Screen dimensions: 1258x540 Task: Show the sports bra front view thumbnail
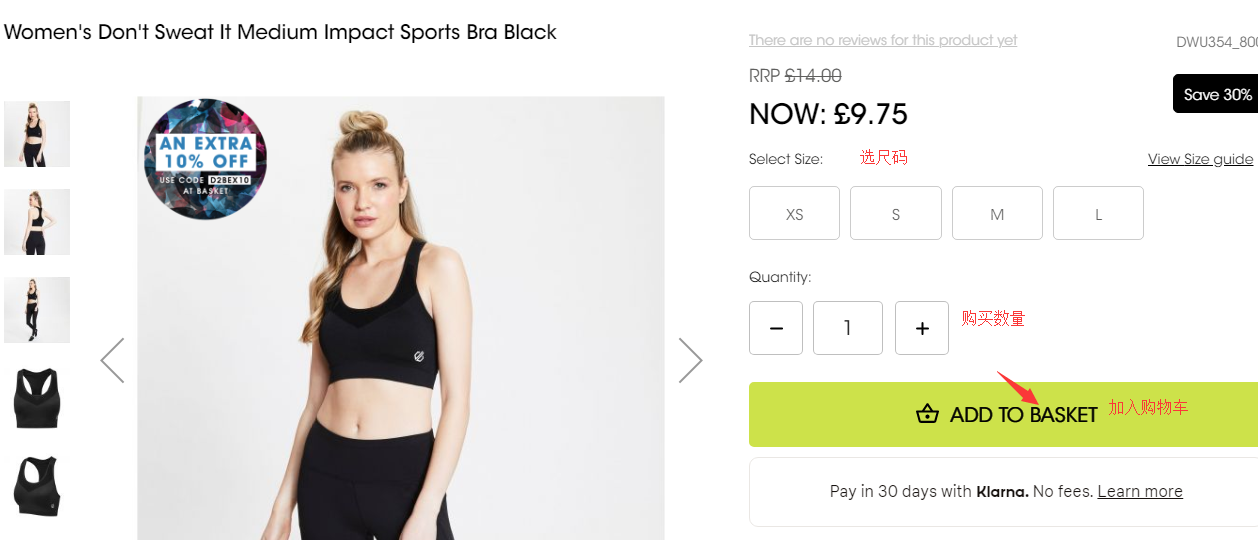(x=37, y=398)
